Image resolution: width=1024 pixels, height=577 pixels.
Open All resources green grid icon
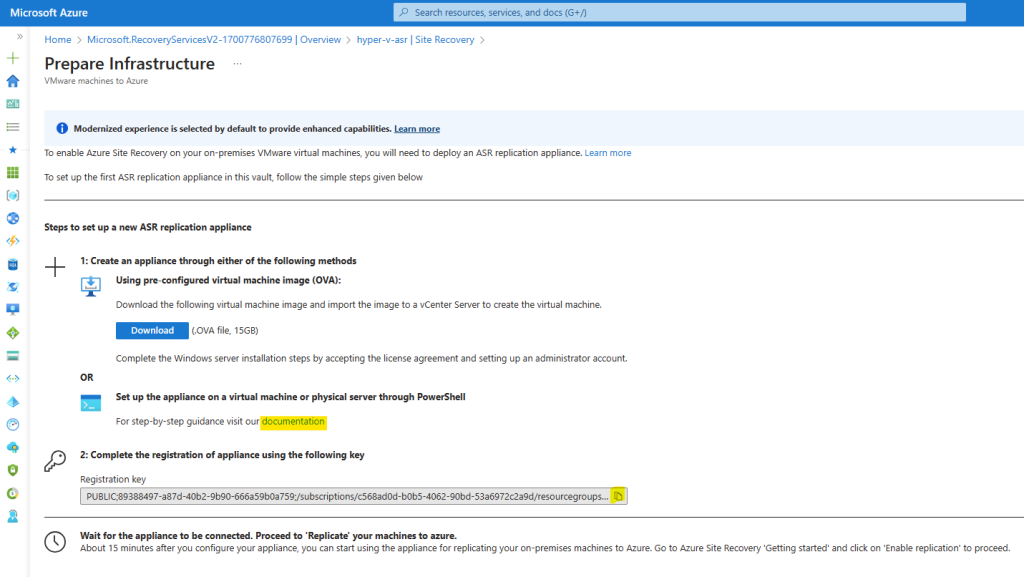[x=12, y=172]
